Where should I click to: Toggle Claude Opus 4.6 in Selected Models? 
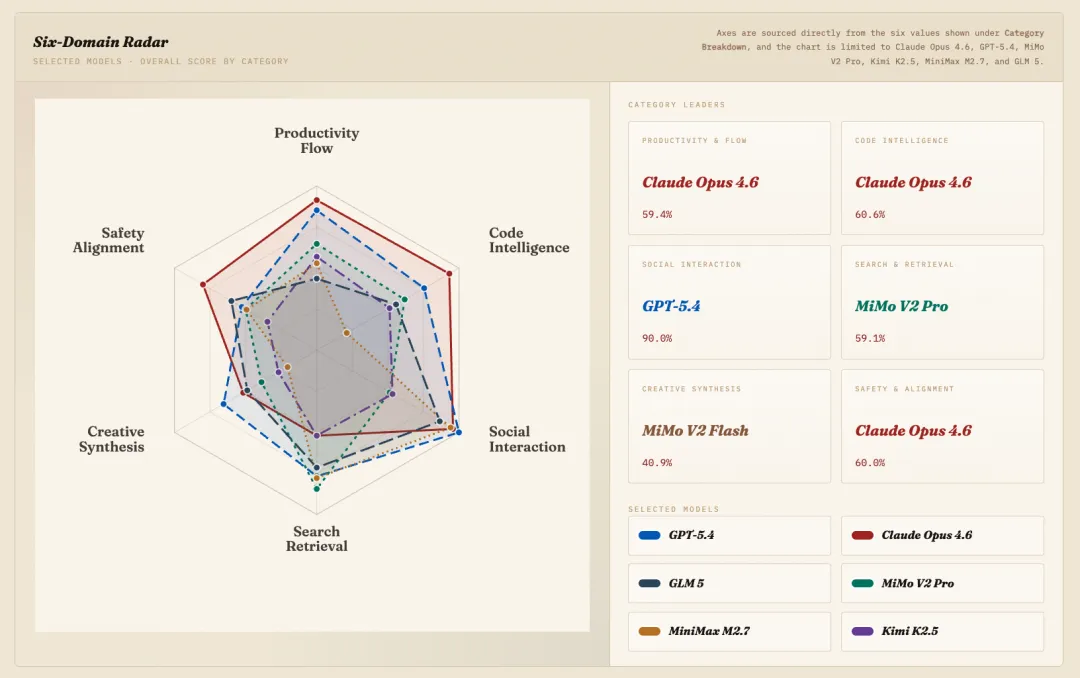[x=942, y=535]
